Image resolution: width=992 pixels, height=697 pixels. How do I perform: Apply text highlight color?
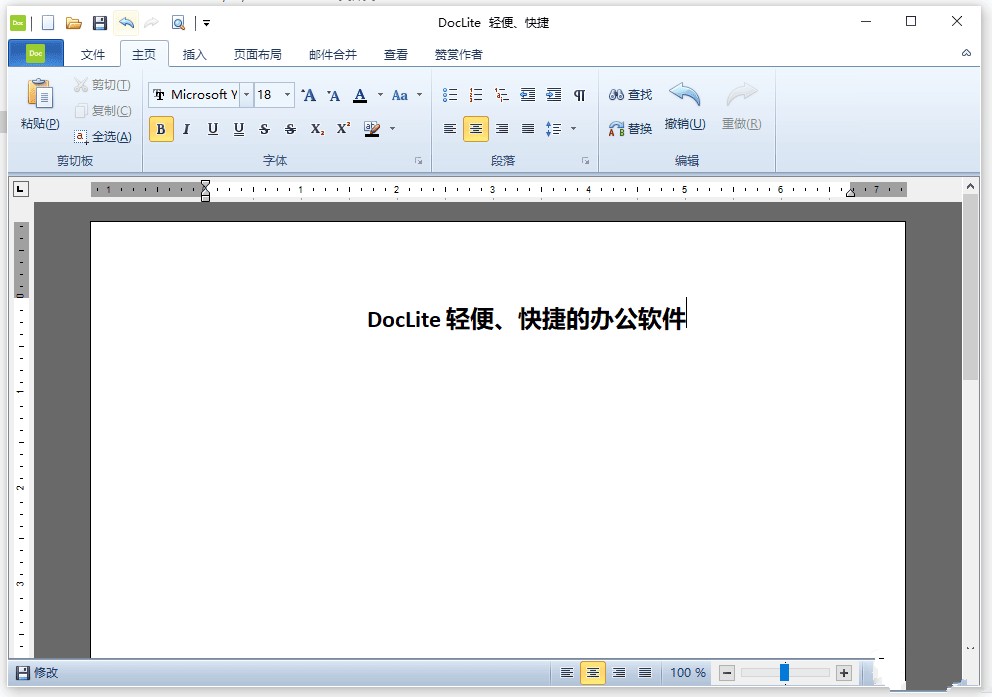tap(372, 129)
